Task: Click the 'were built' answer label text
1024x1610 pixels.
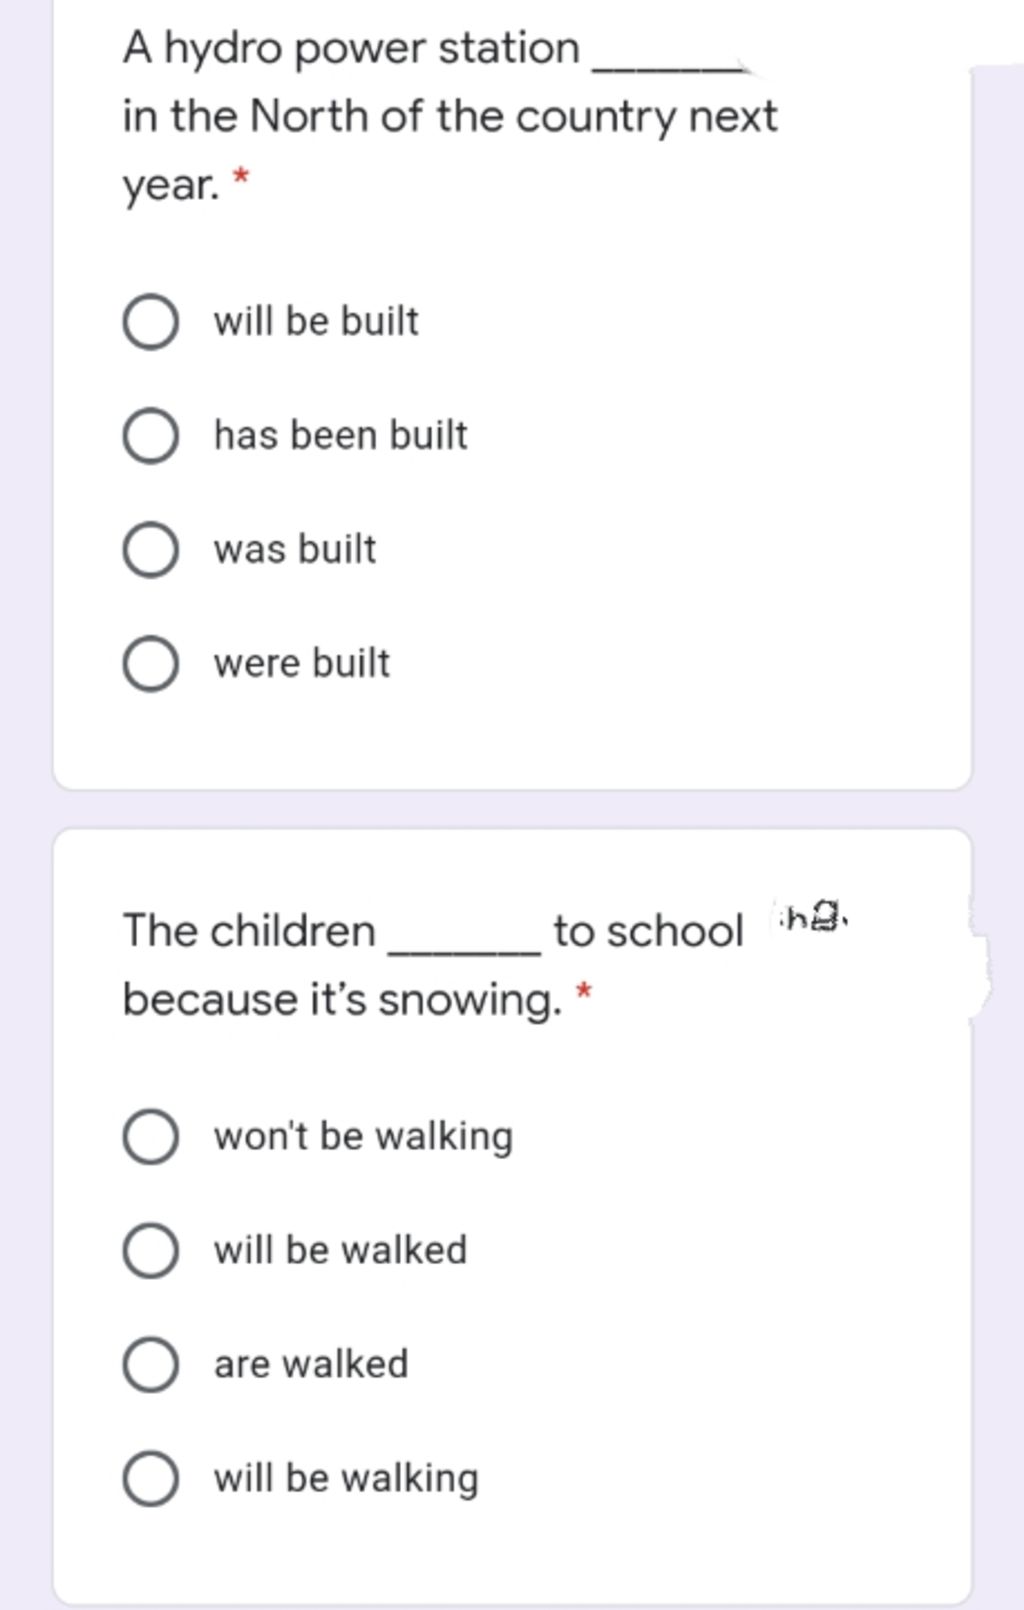Action: point(302,664)
